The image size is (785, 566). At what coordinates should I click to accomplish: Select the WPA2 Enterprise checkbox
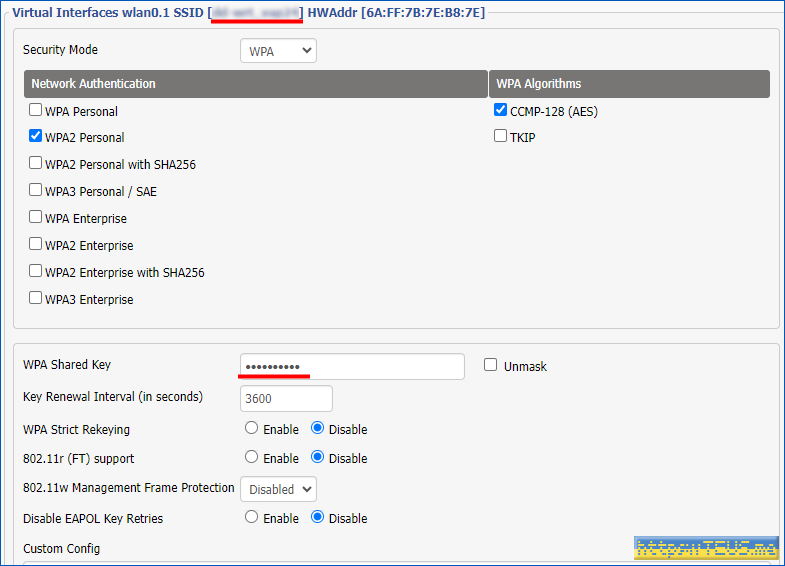coord(36,245)
